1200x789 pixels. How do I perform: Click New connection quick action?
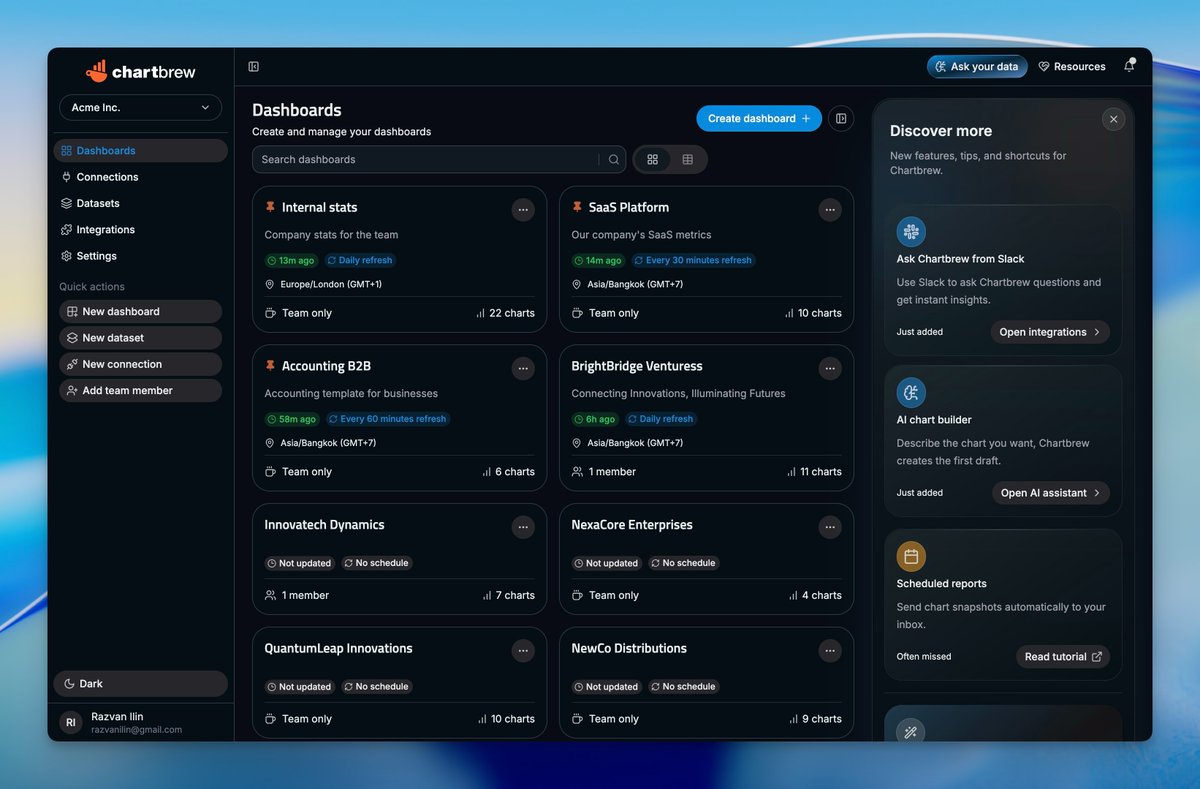point(140,364)
